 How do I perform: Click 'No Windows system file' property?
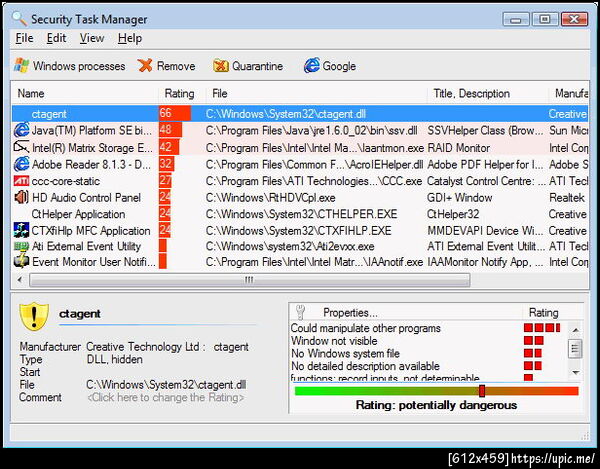pos(345,353)
